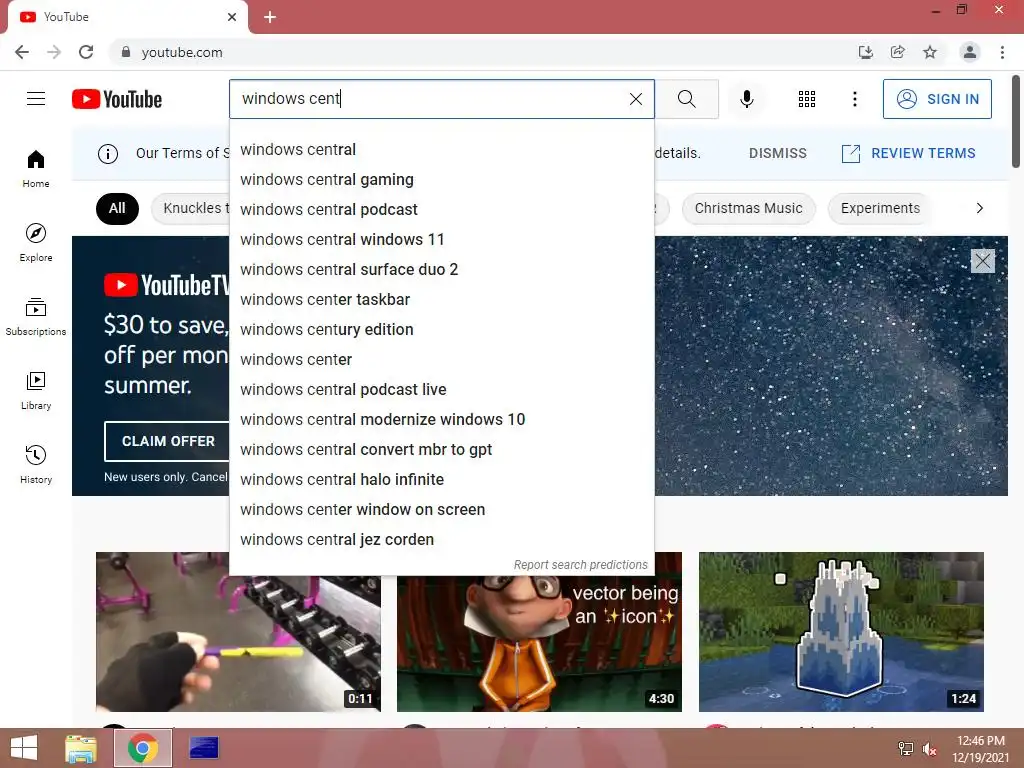Click the browser forward arrow
1024x768 pixels.
pos(54,52)
